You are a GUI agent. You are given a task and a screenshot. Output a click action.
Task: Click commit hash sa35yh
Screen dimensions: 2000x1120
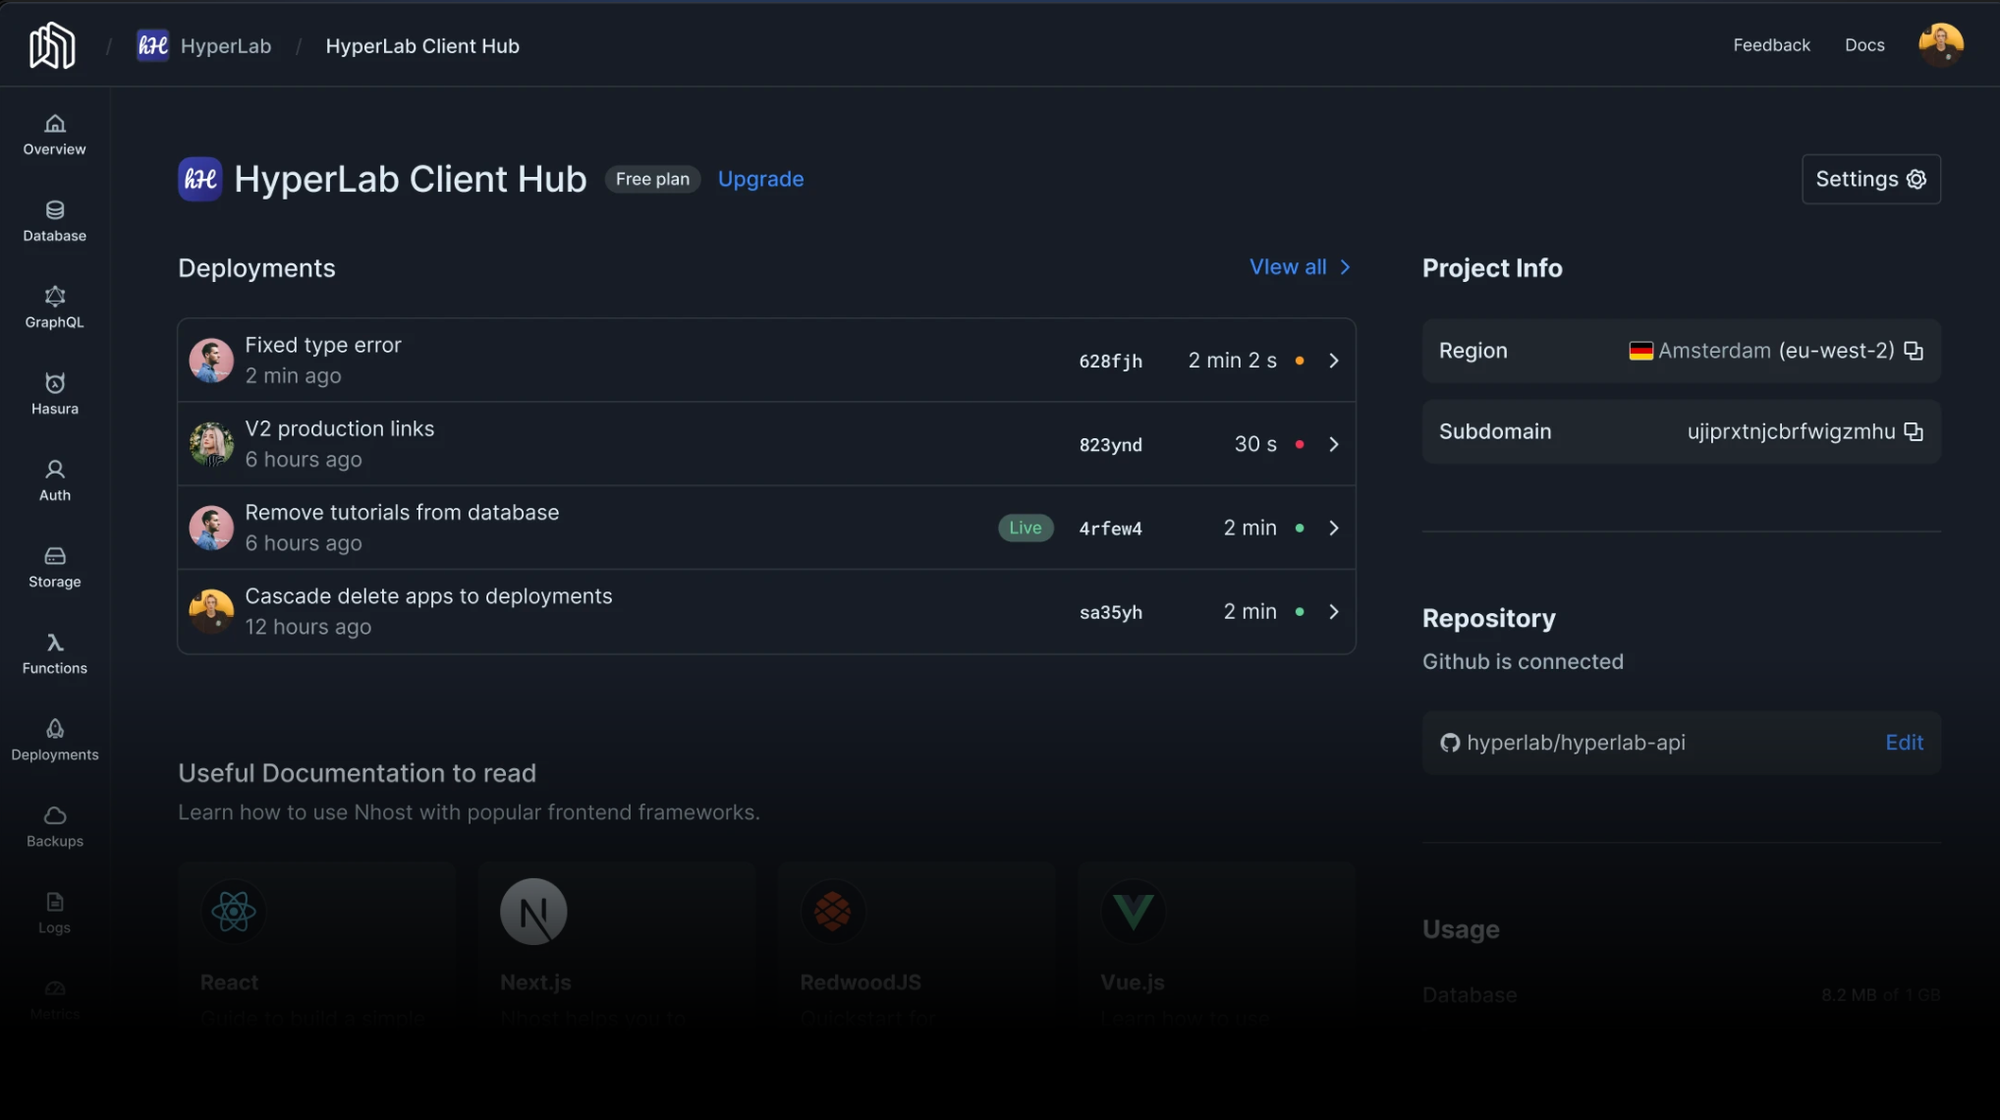(x=1110, y=612)
